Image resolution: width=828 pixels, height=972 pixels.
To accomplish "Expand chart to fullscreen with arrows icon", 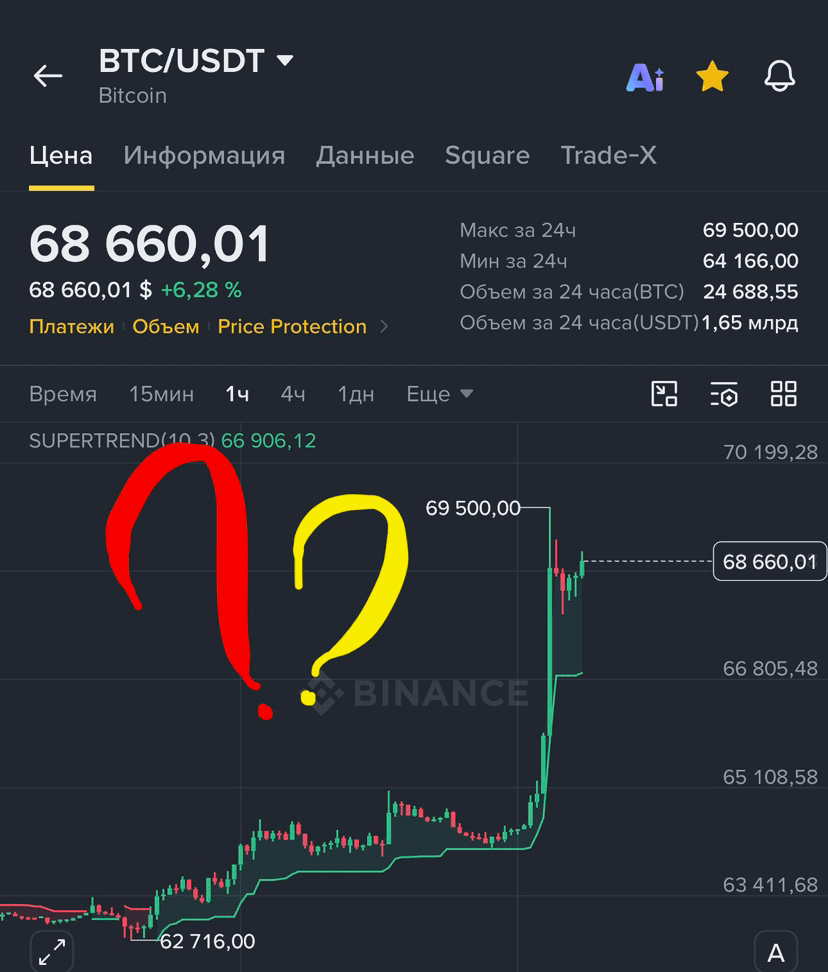I will coord(52,952).
